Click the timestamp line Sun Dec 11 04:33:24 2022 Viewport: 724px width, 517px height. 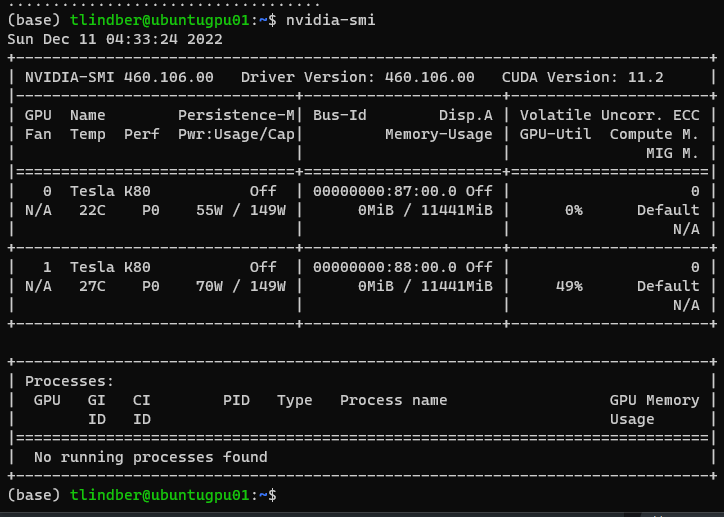coord(115,39)
